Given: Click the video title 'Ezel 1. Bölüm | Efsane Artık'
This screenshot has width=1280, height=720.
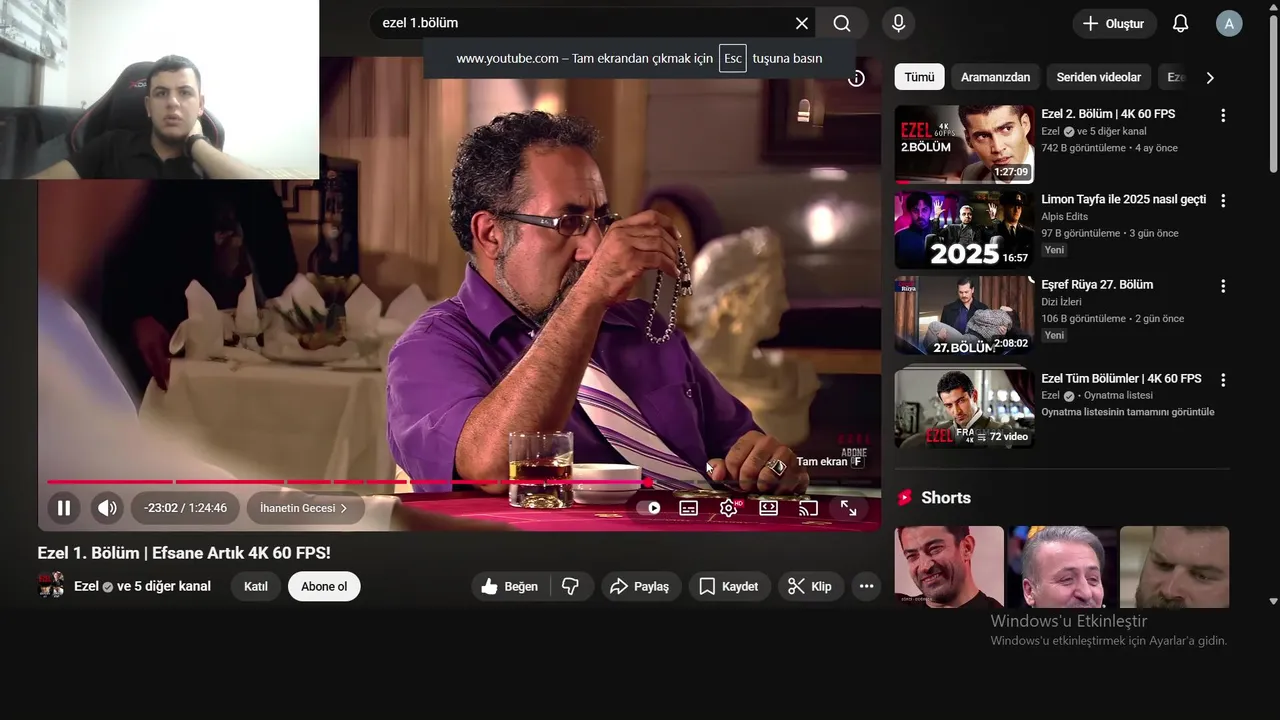Looking at the screenshot, I should tap(184, 553).
